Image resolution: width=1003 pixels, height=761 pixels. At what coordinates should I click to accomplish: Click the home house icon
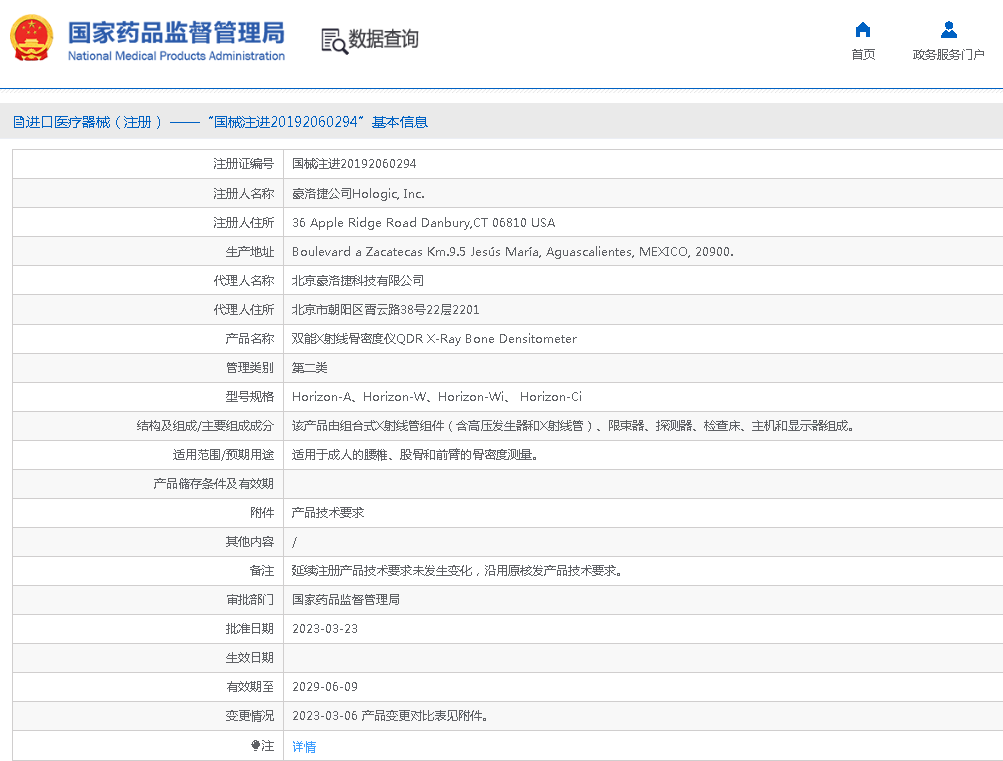[863, 30]
